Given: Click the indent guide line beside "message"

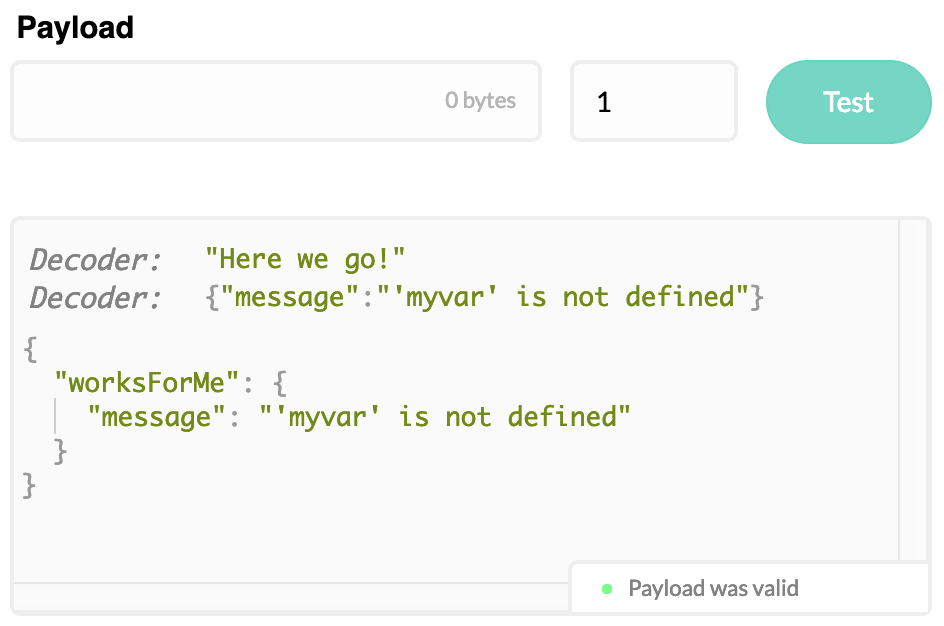Looking at the screenshot, I should pos(55,416).
